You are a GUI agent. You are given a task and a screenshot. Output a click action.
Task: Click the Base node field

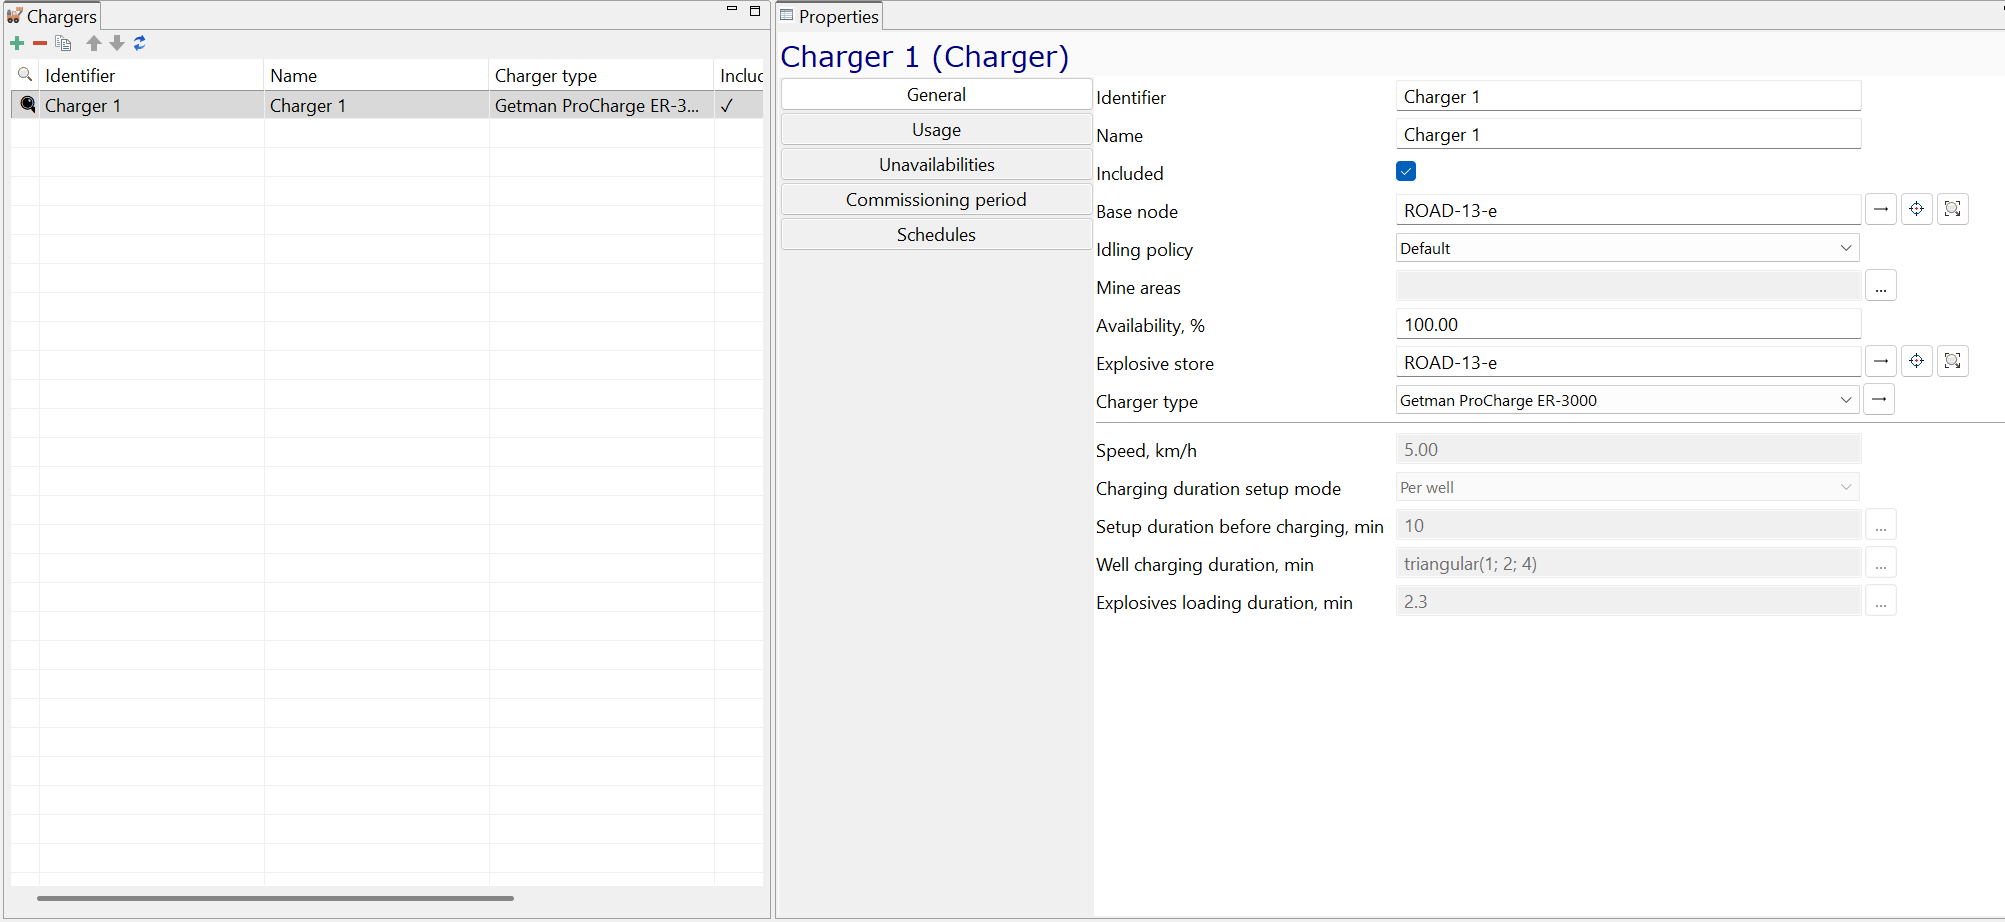coord(1628,210)
